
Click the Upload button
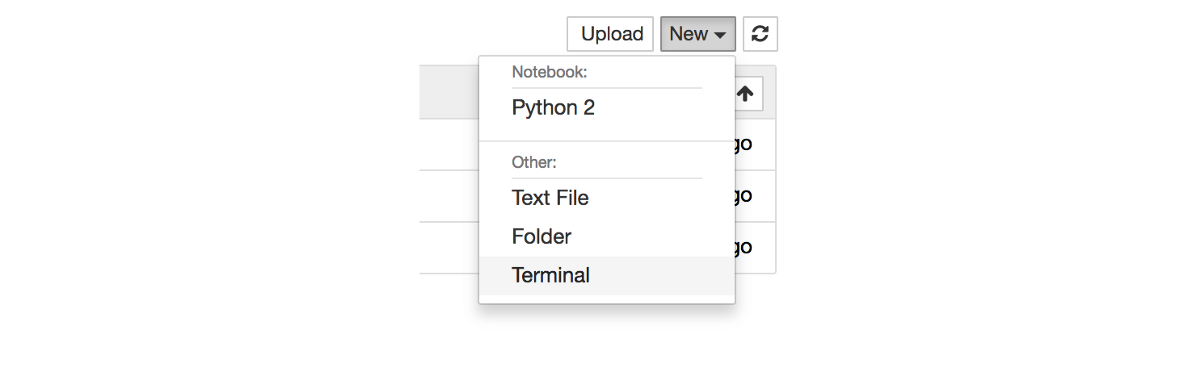[610, 34]
